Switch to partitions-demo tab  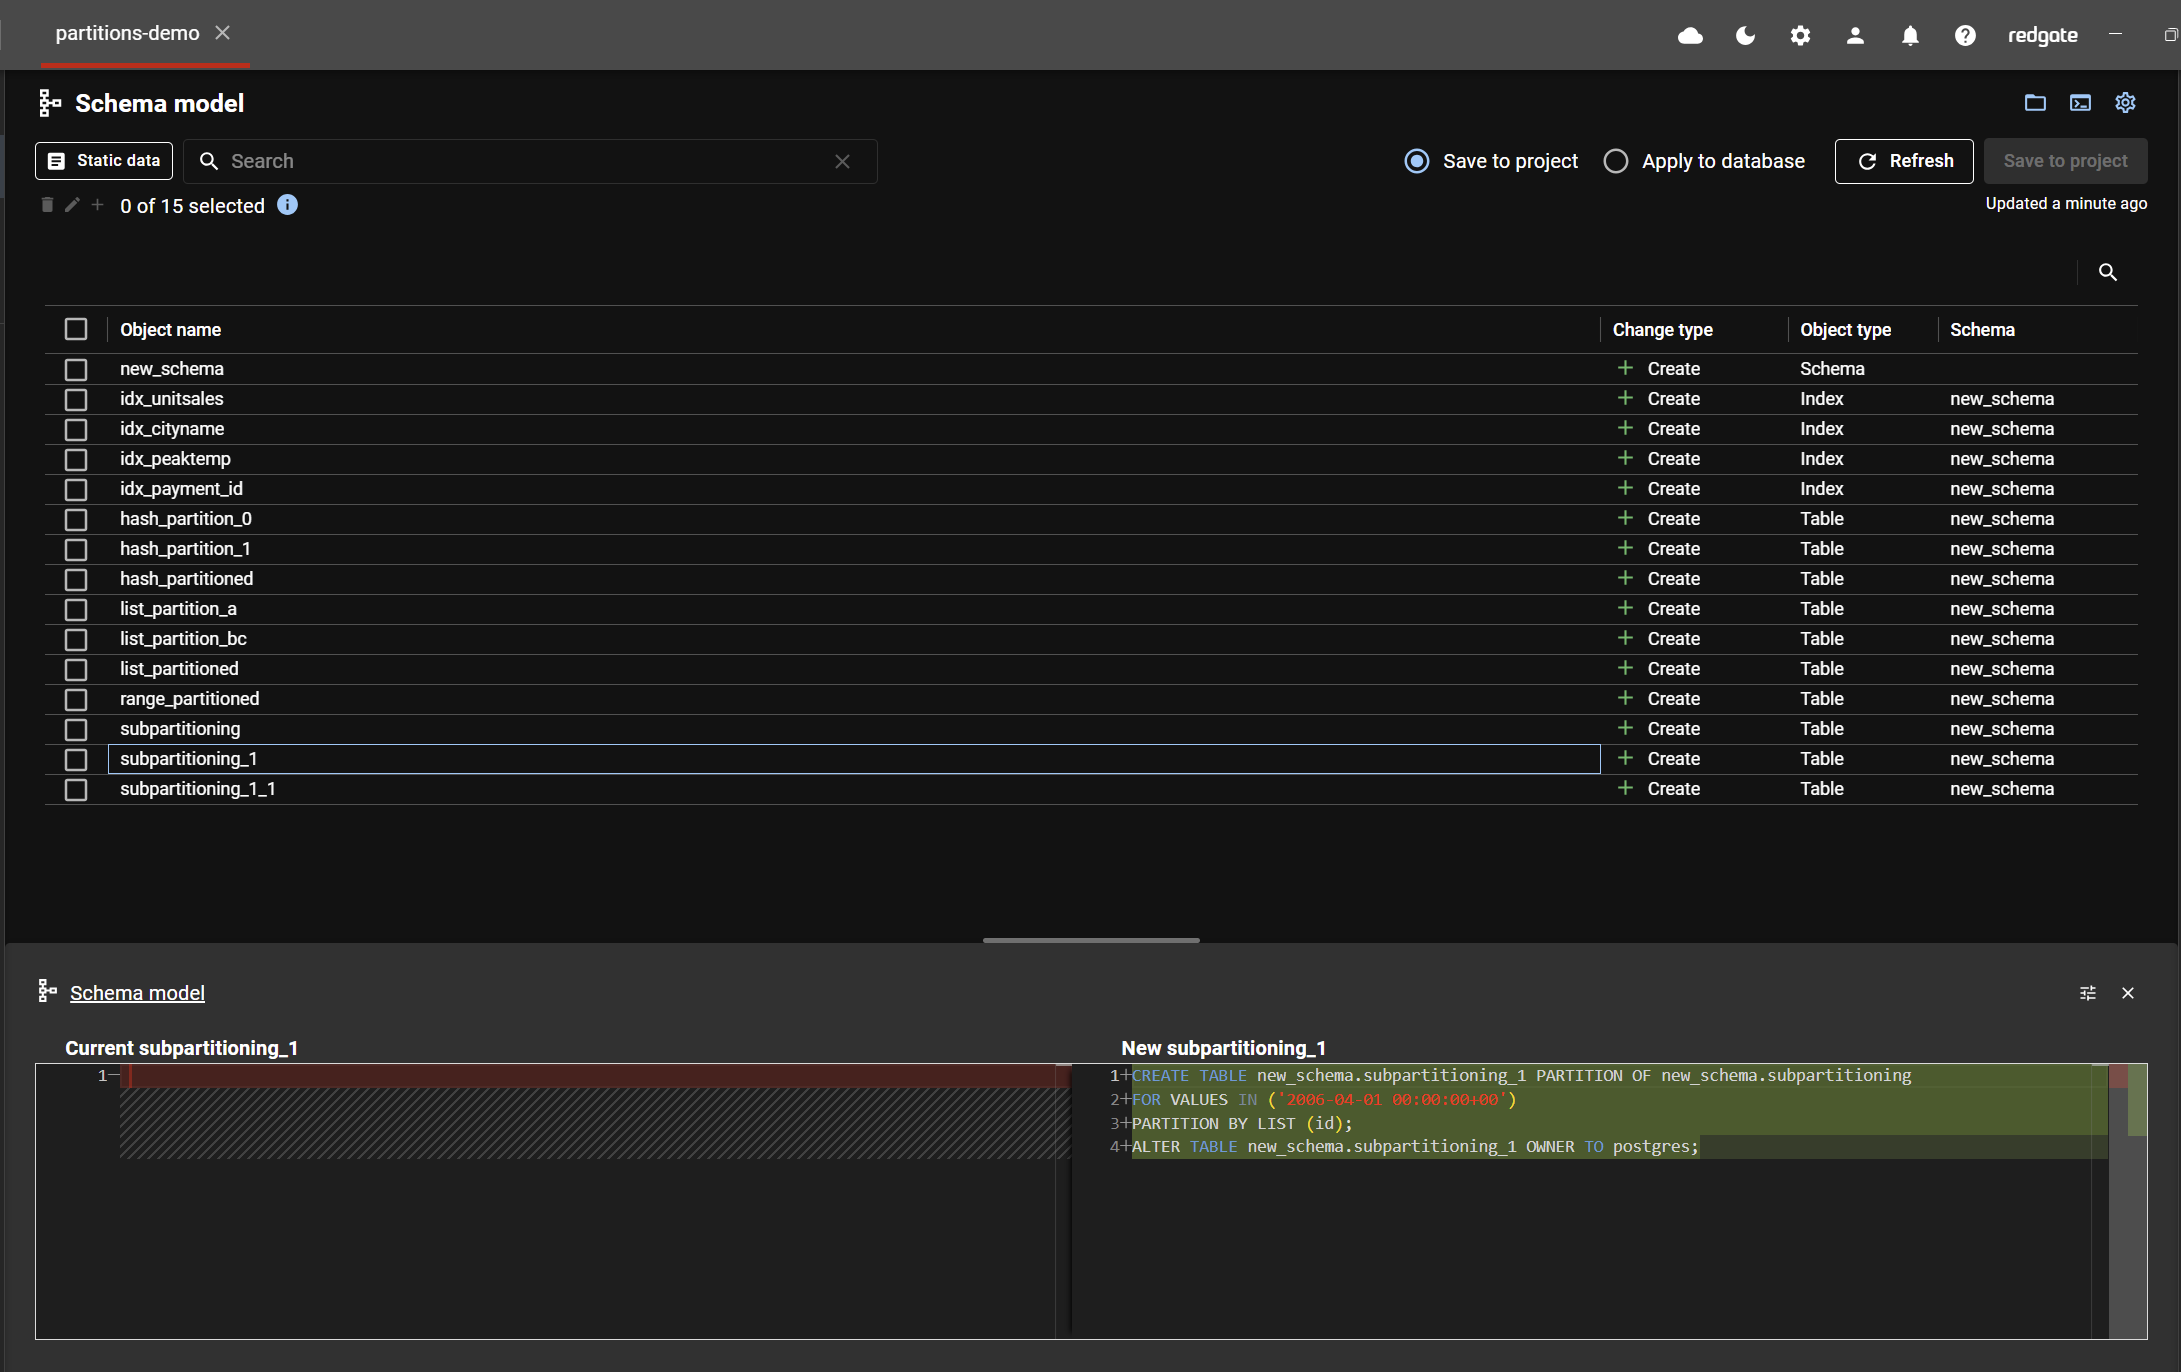pos(127,33)
